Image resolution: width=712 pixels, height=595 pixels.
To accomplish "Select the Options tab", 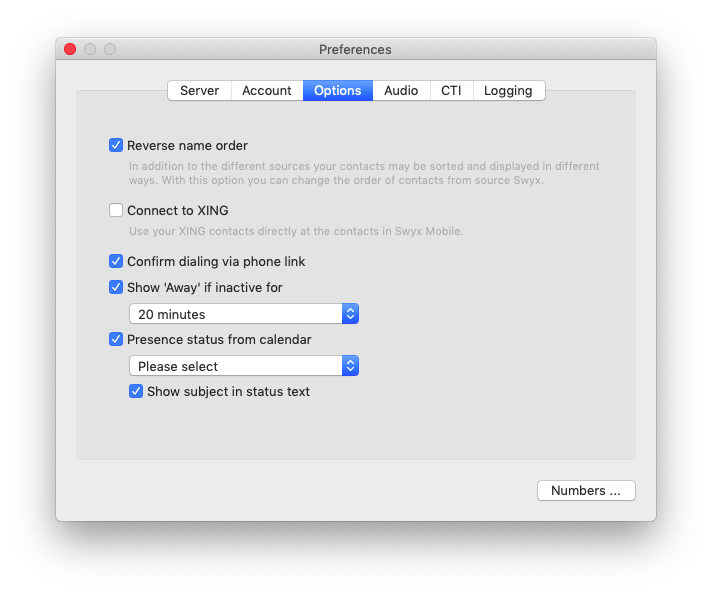I will point(337,91).
